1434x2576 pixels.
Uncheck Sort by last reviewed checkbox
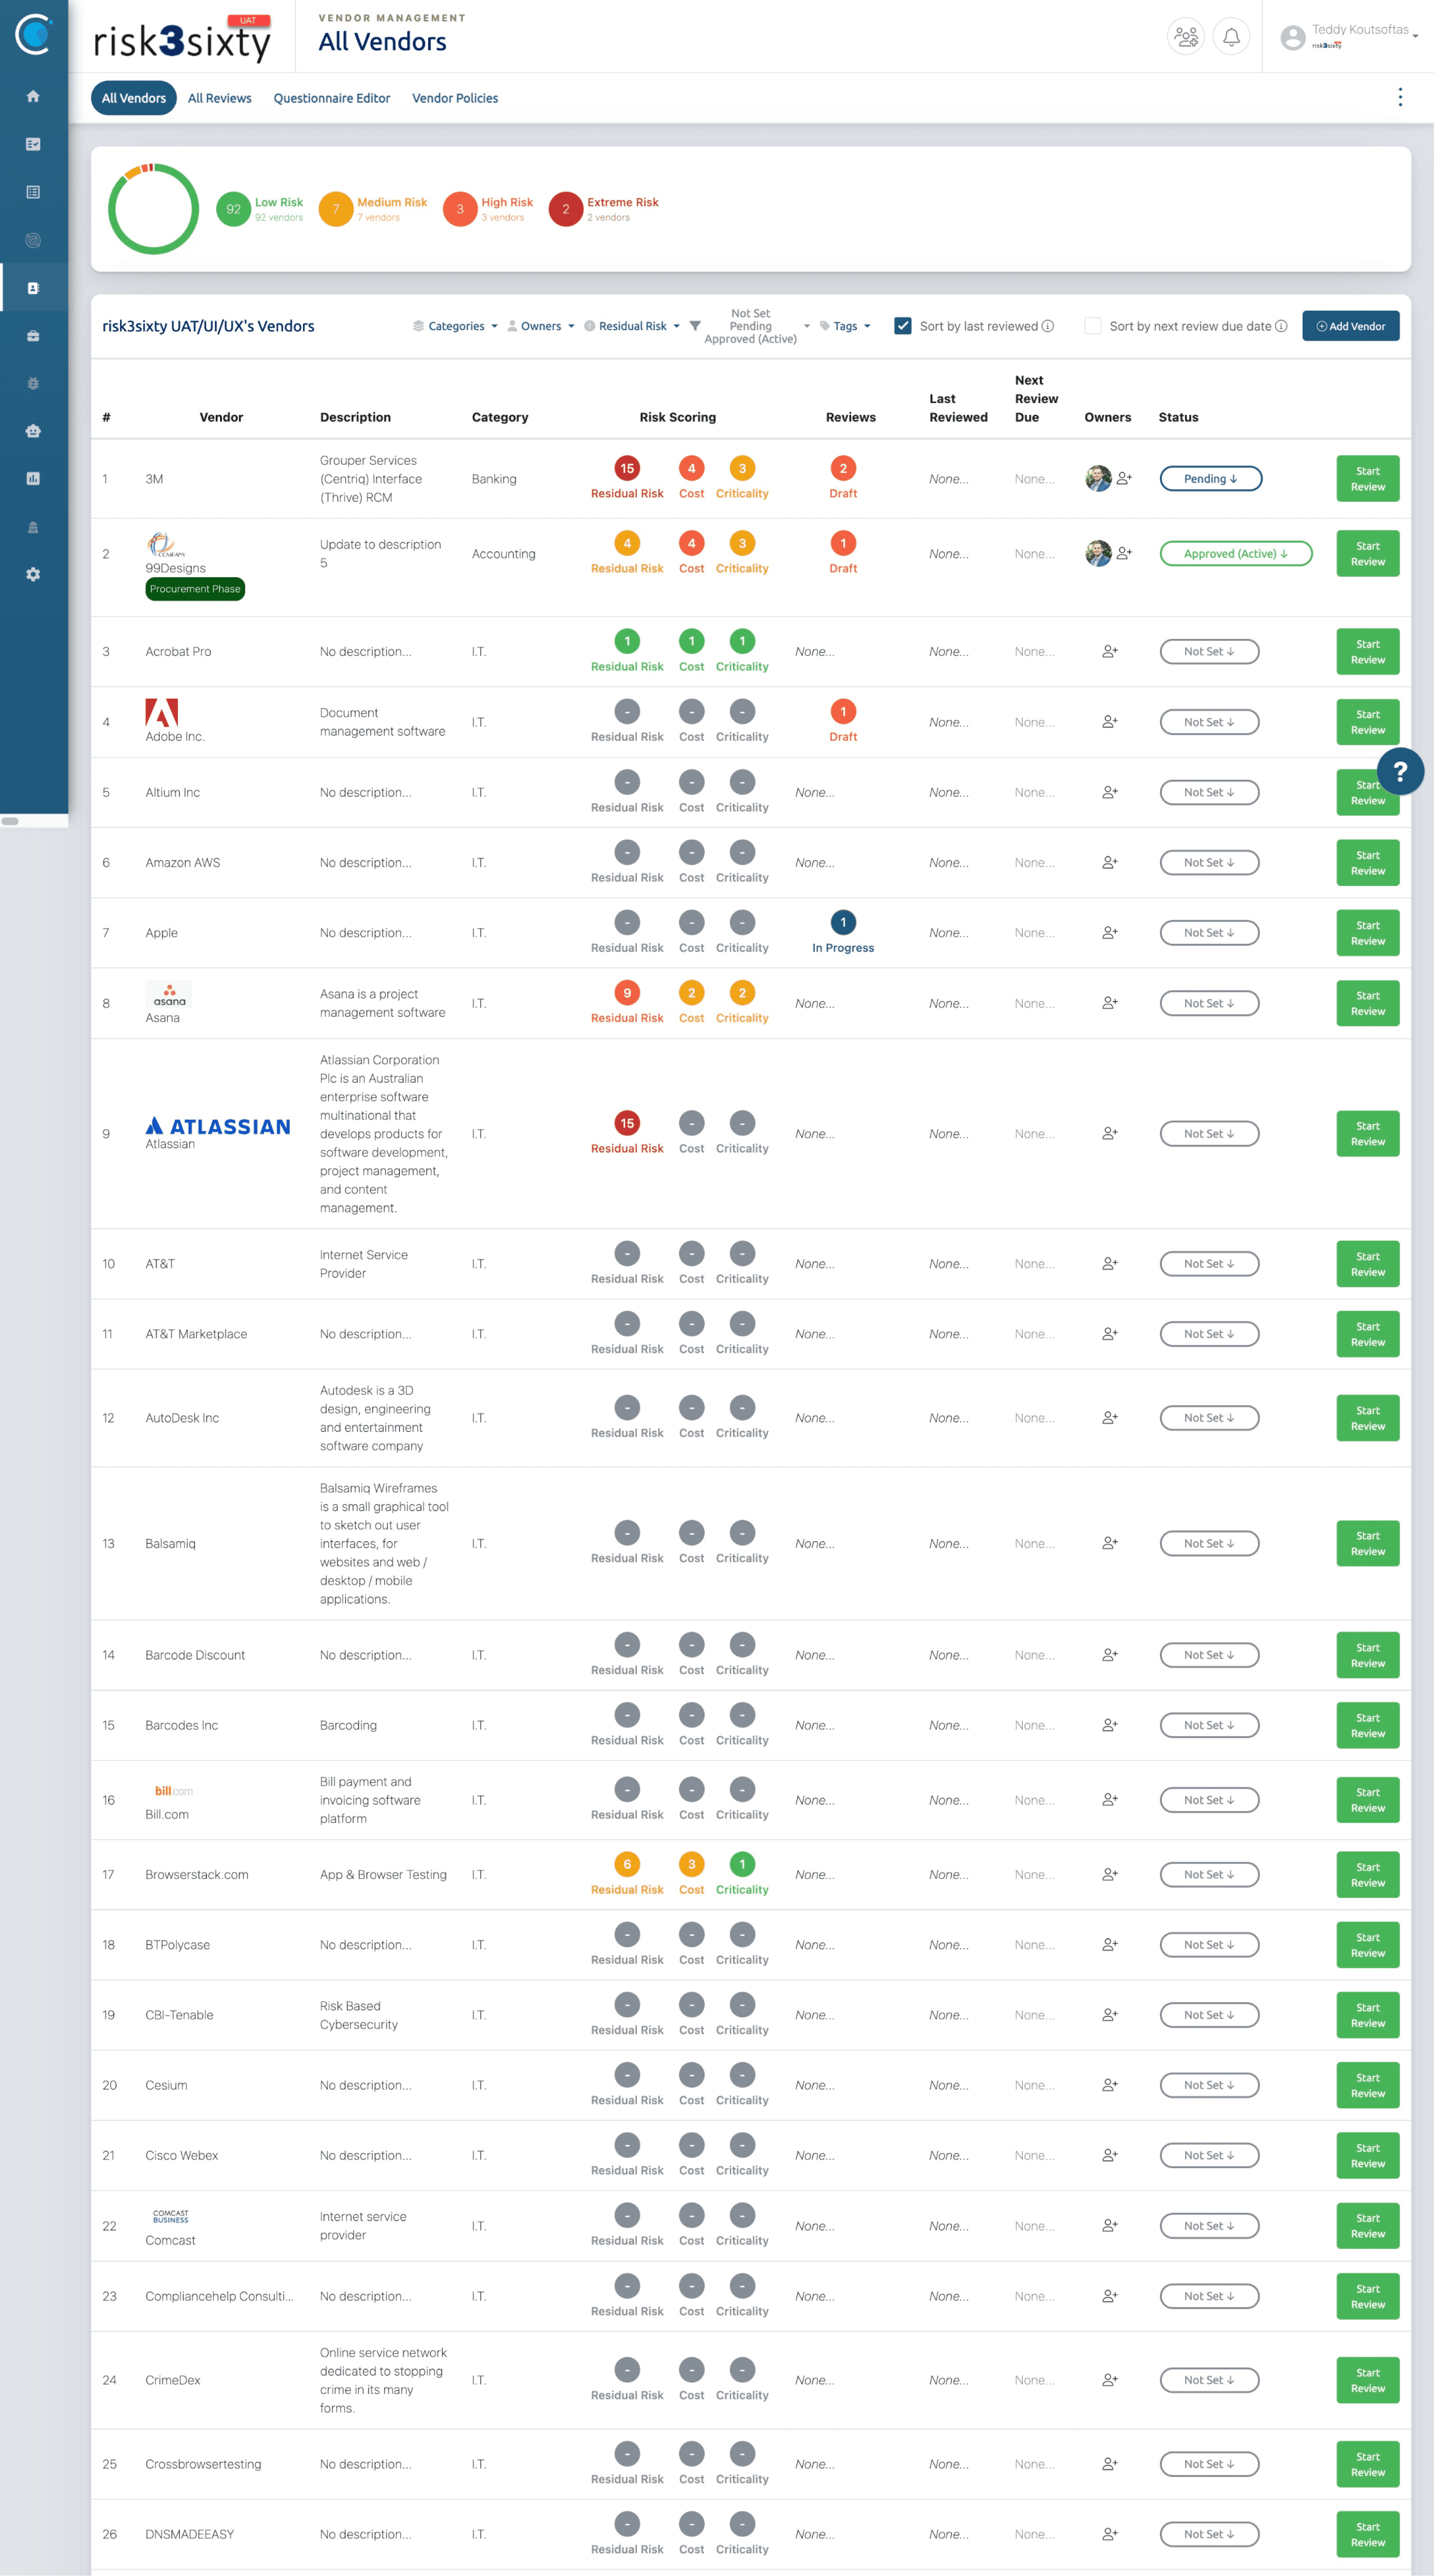pyautogui.click(x=902, y=326)
